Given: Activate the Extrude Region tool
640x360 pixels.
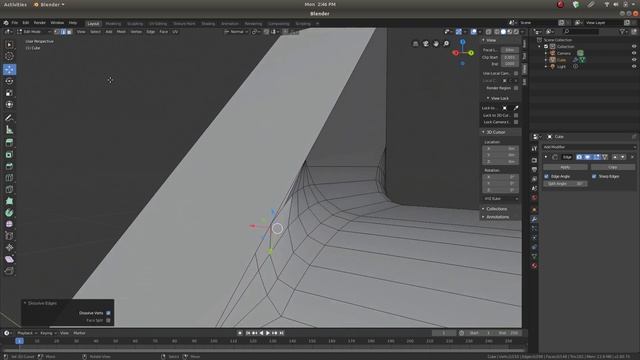Looking at the screenshot, I should (x=9, y=142).
